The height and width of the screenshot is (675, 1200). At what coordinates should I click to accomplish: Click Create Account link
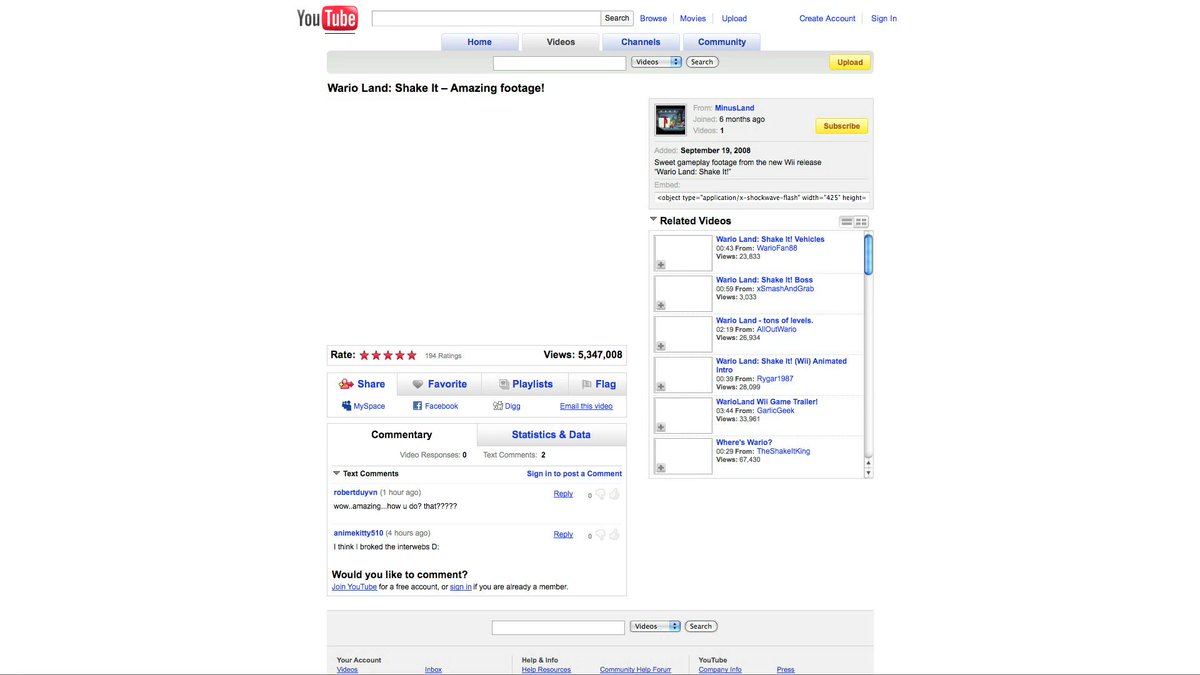(x=827, y=18)
